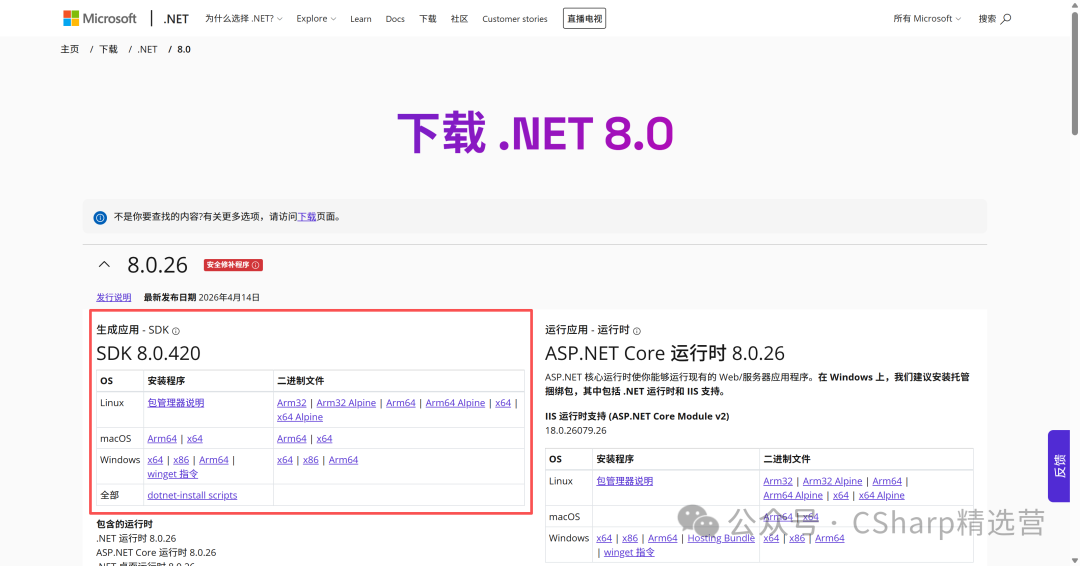Open the 下载 nav item
Screen dimensions: 1080x566
click(x=428, y=19)
